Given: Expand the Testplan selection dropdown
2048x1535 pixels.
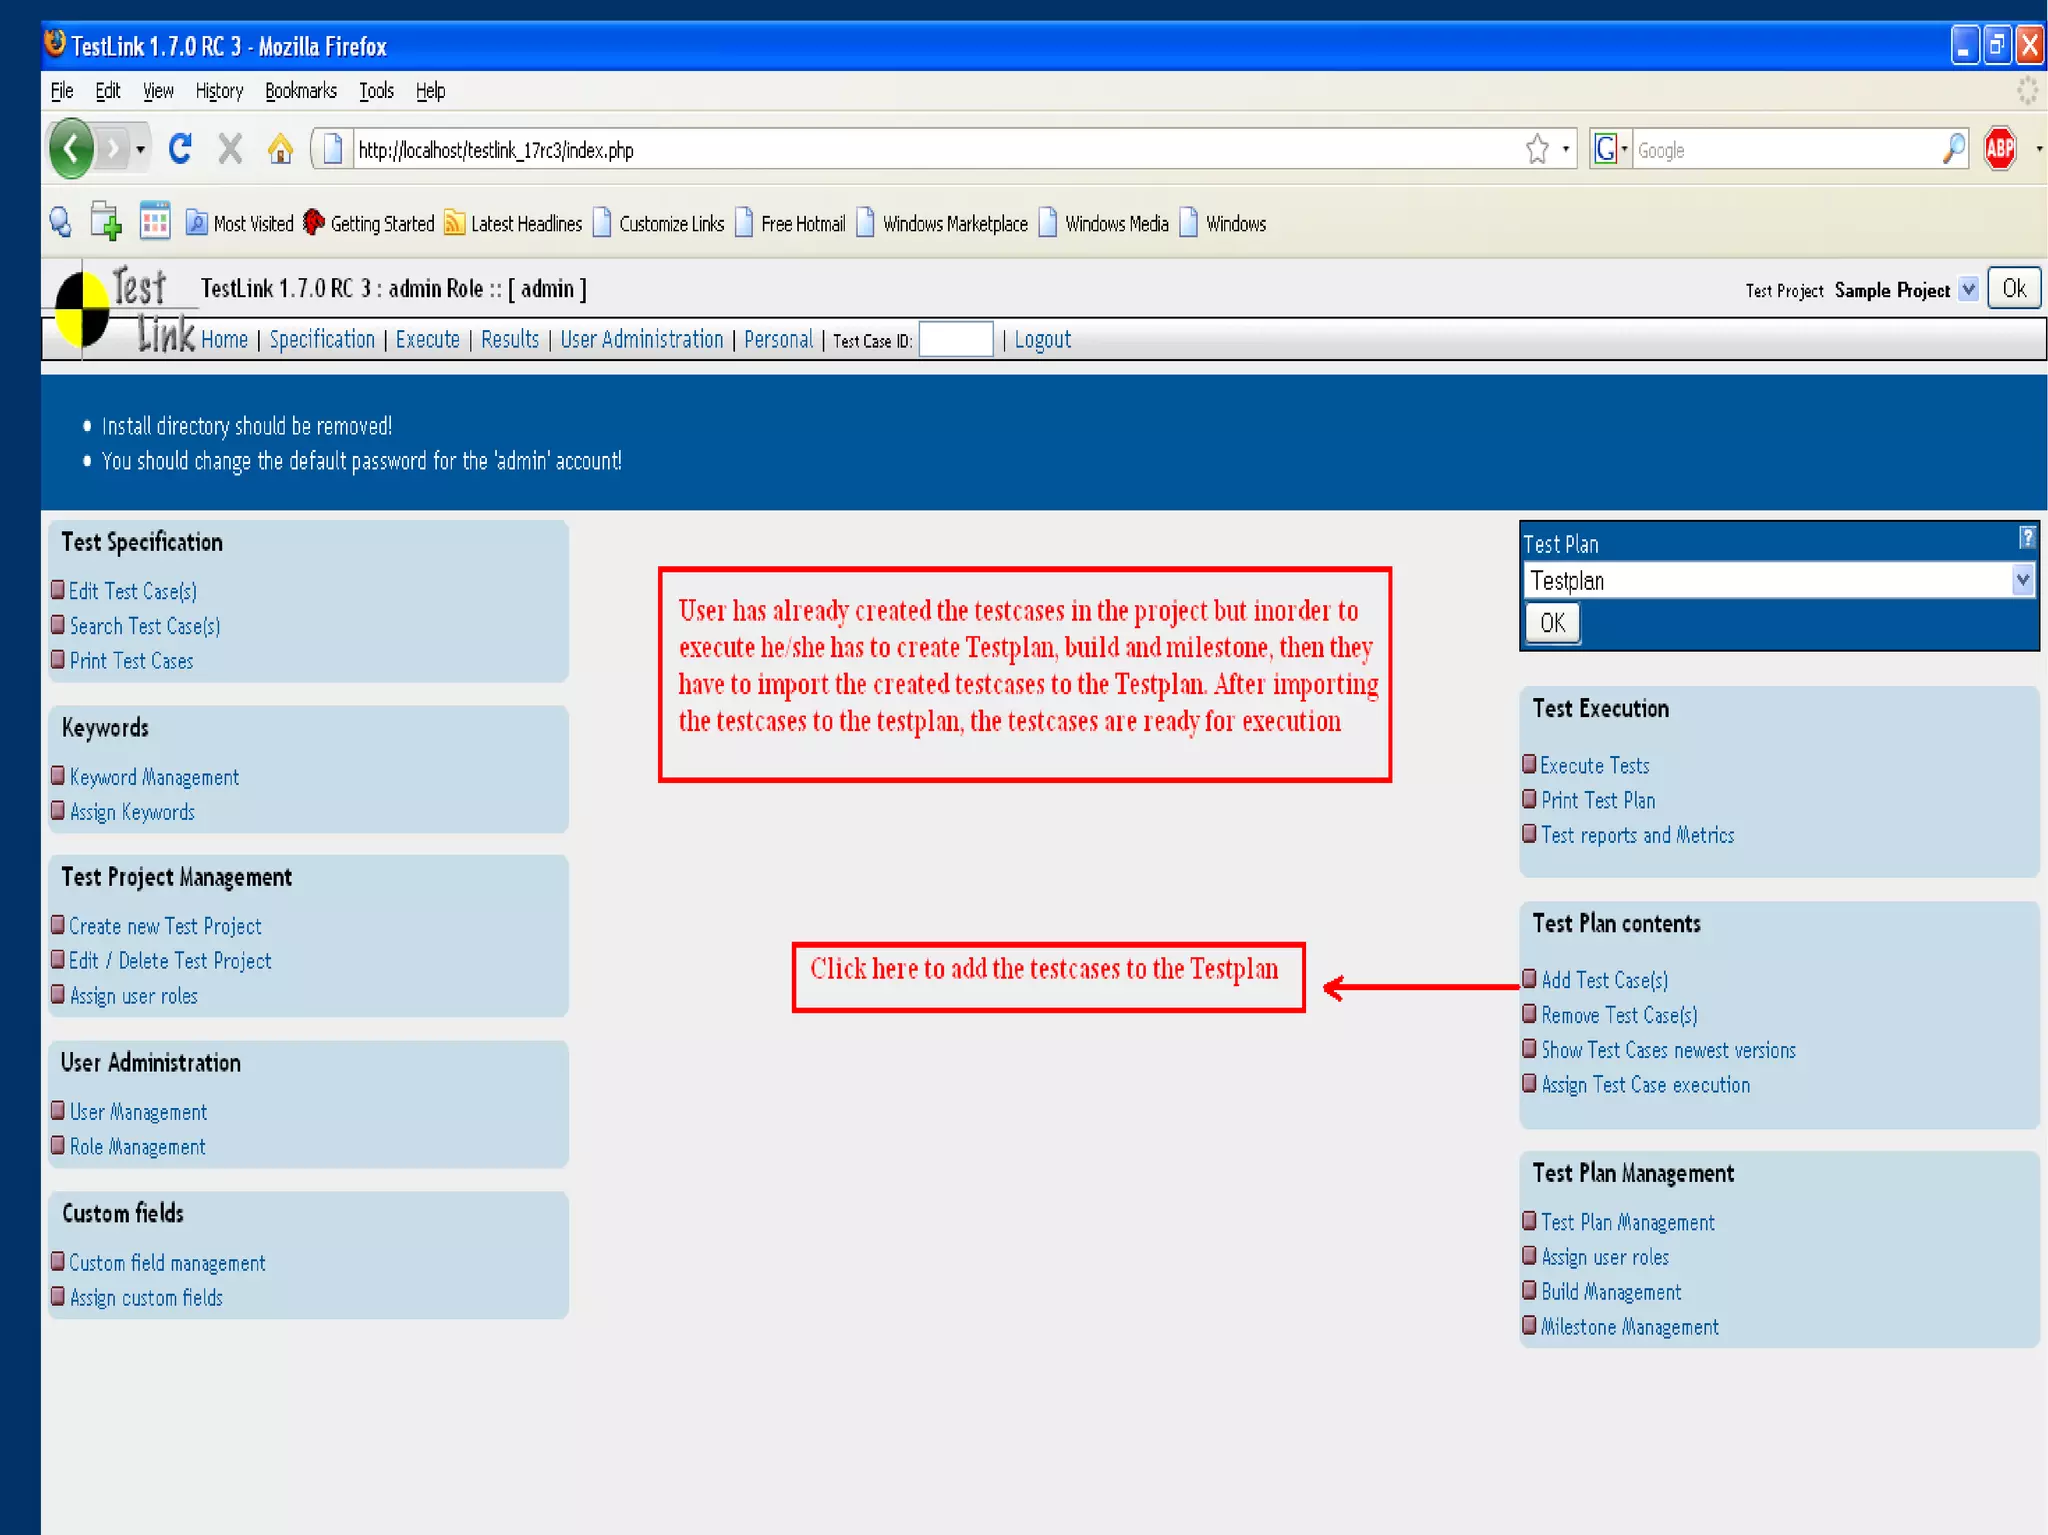Looking at the screenshot, I should [2022, 580].
